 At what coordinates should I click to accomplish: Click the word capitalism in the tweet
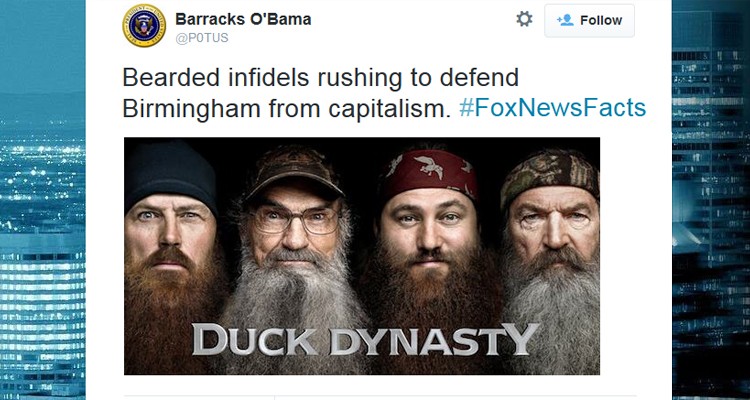(x=390, y=109)
